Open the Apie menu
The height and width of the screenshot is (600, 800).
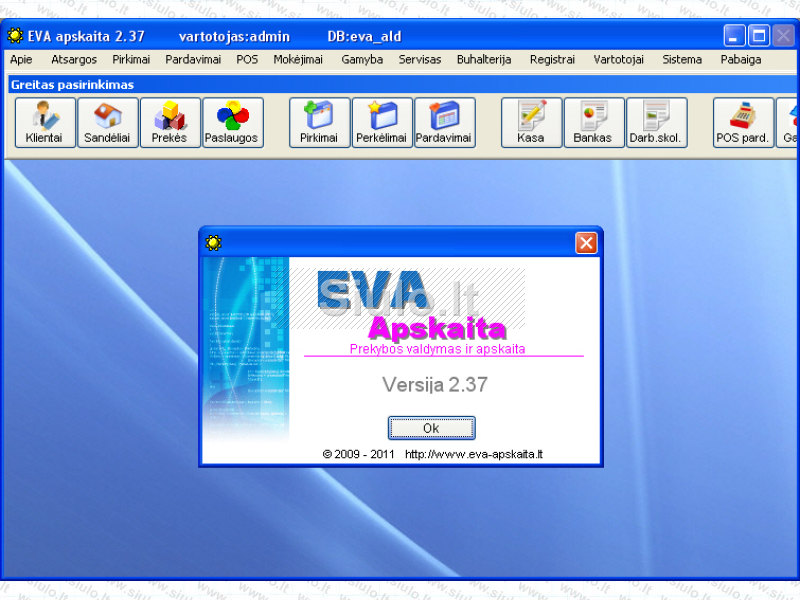pyautogui.click(x=21, y=60)
